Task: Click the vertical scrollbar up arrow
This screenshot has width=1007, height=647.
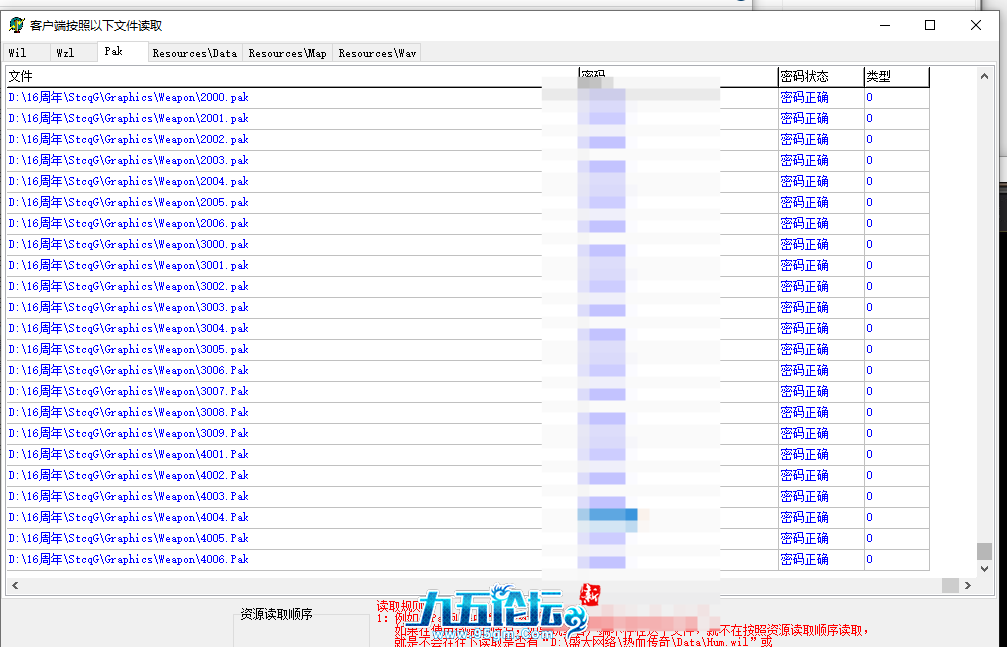Action: point(985,75)
